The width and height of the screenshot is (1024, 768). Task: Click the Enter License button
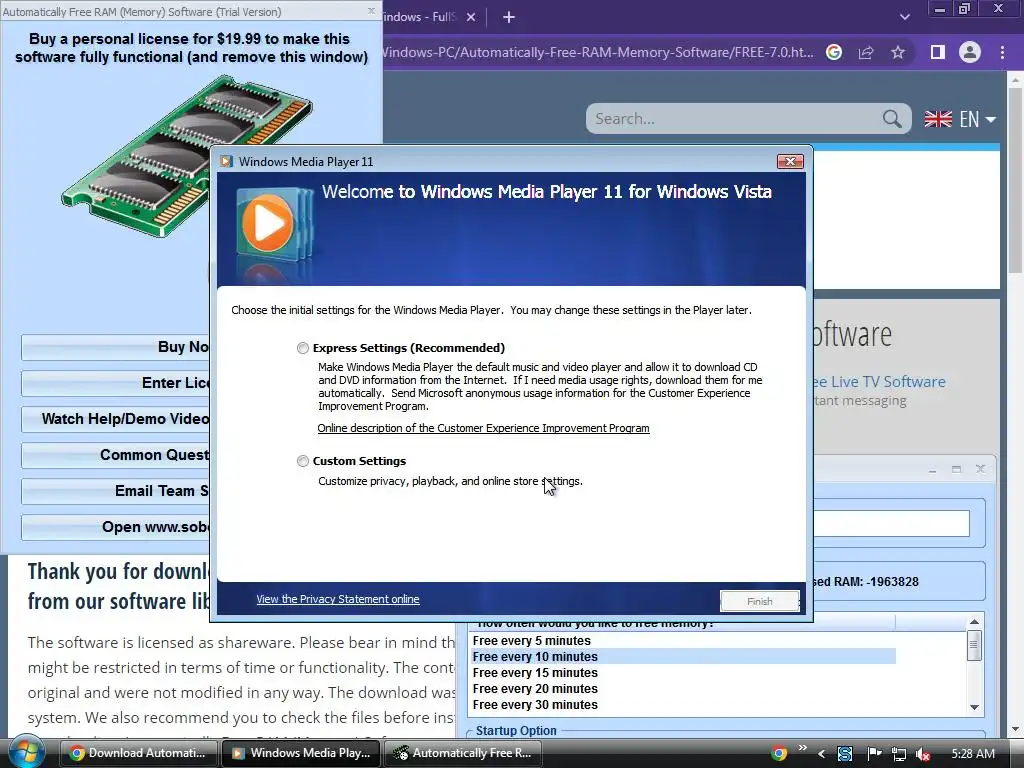116,383
